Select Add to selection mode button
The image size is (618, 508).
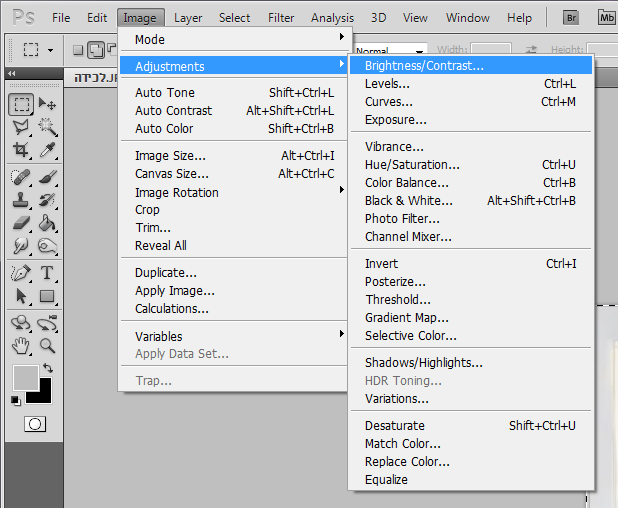[96, 50]
